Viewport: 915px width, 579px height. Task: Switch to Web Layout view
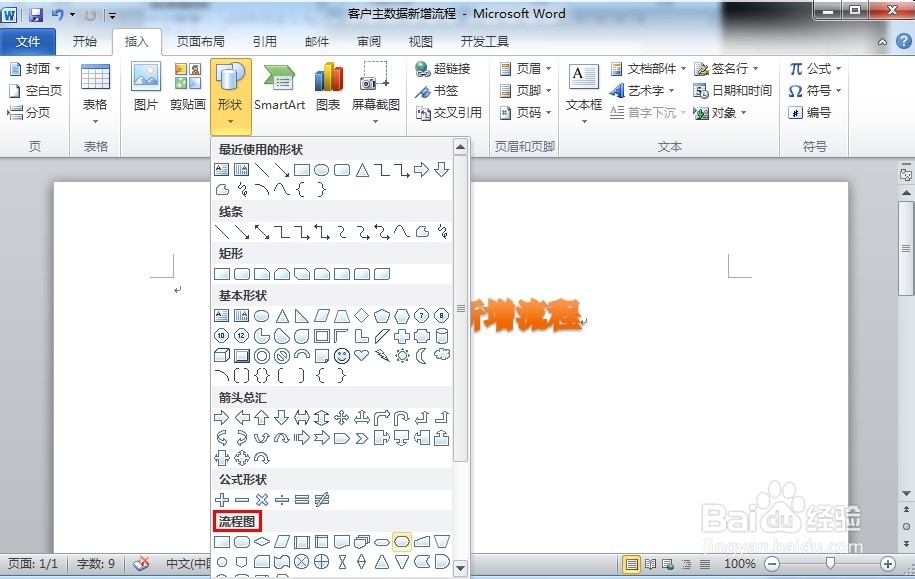(x=666, y=564)
